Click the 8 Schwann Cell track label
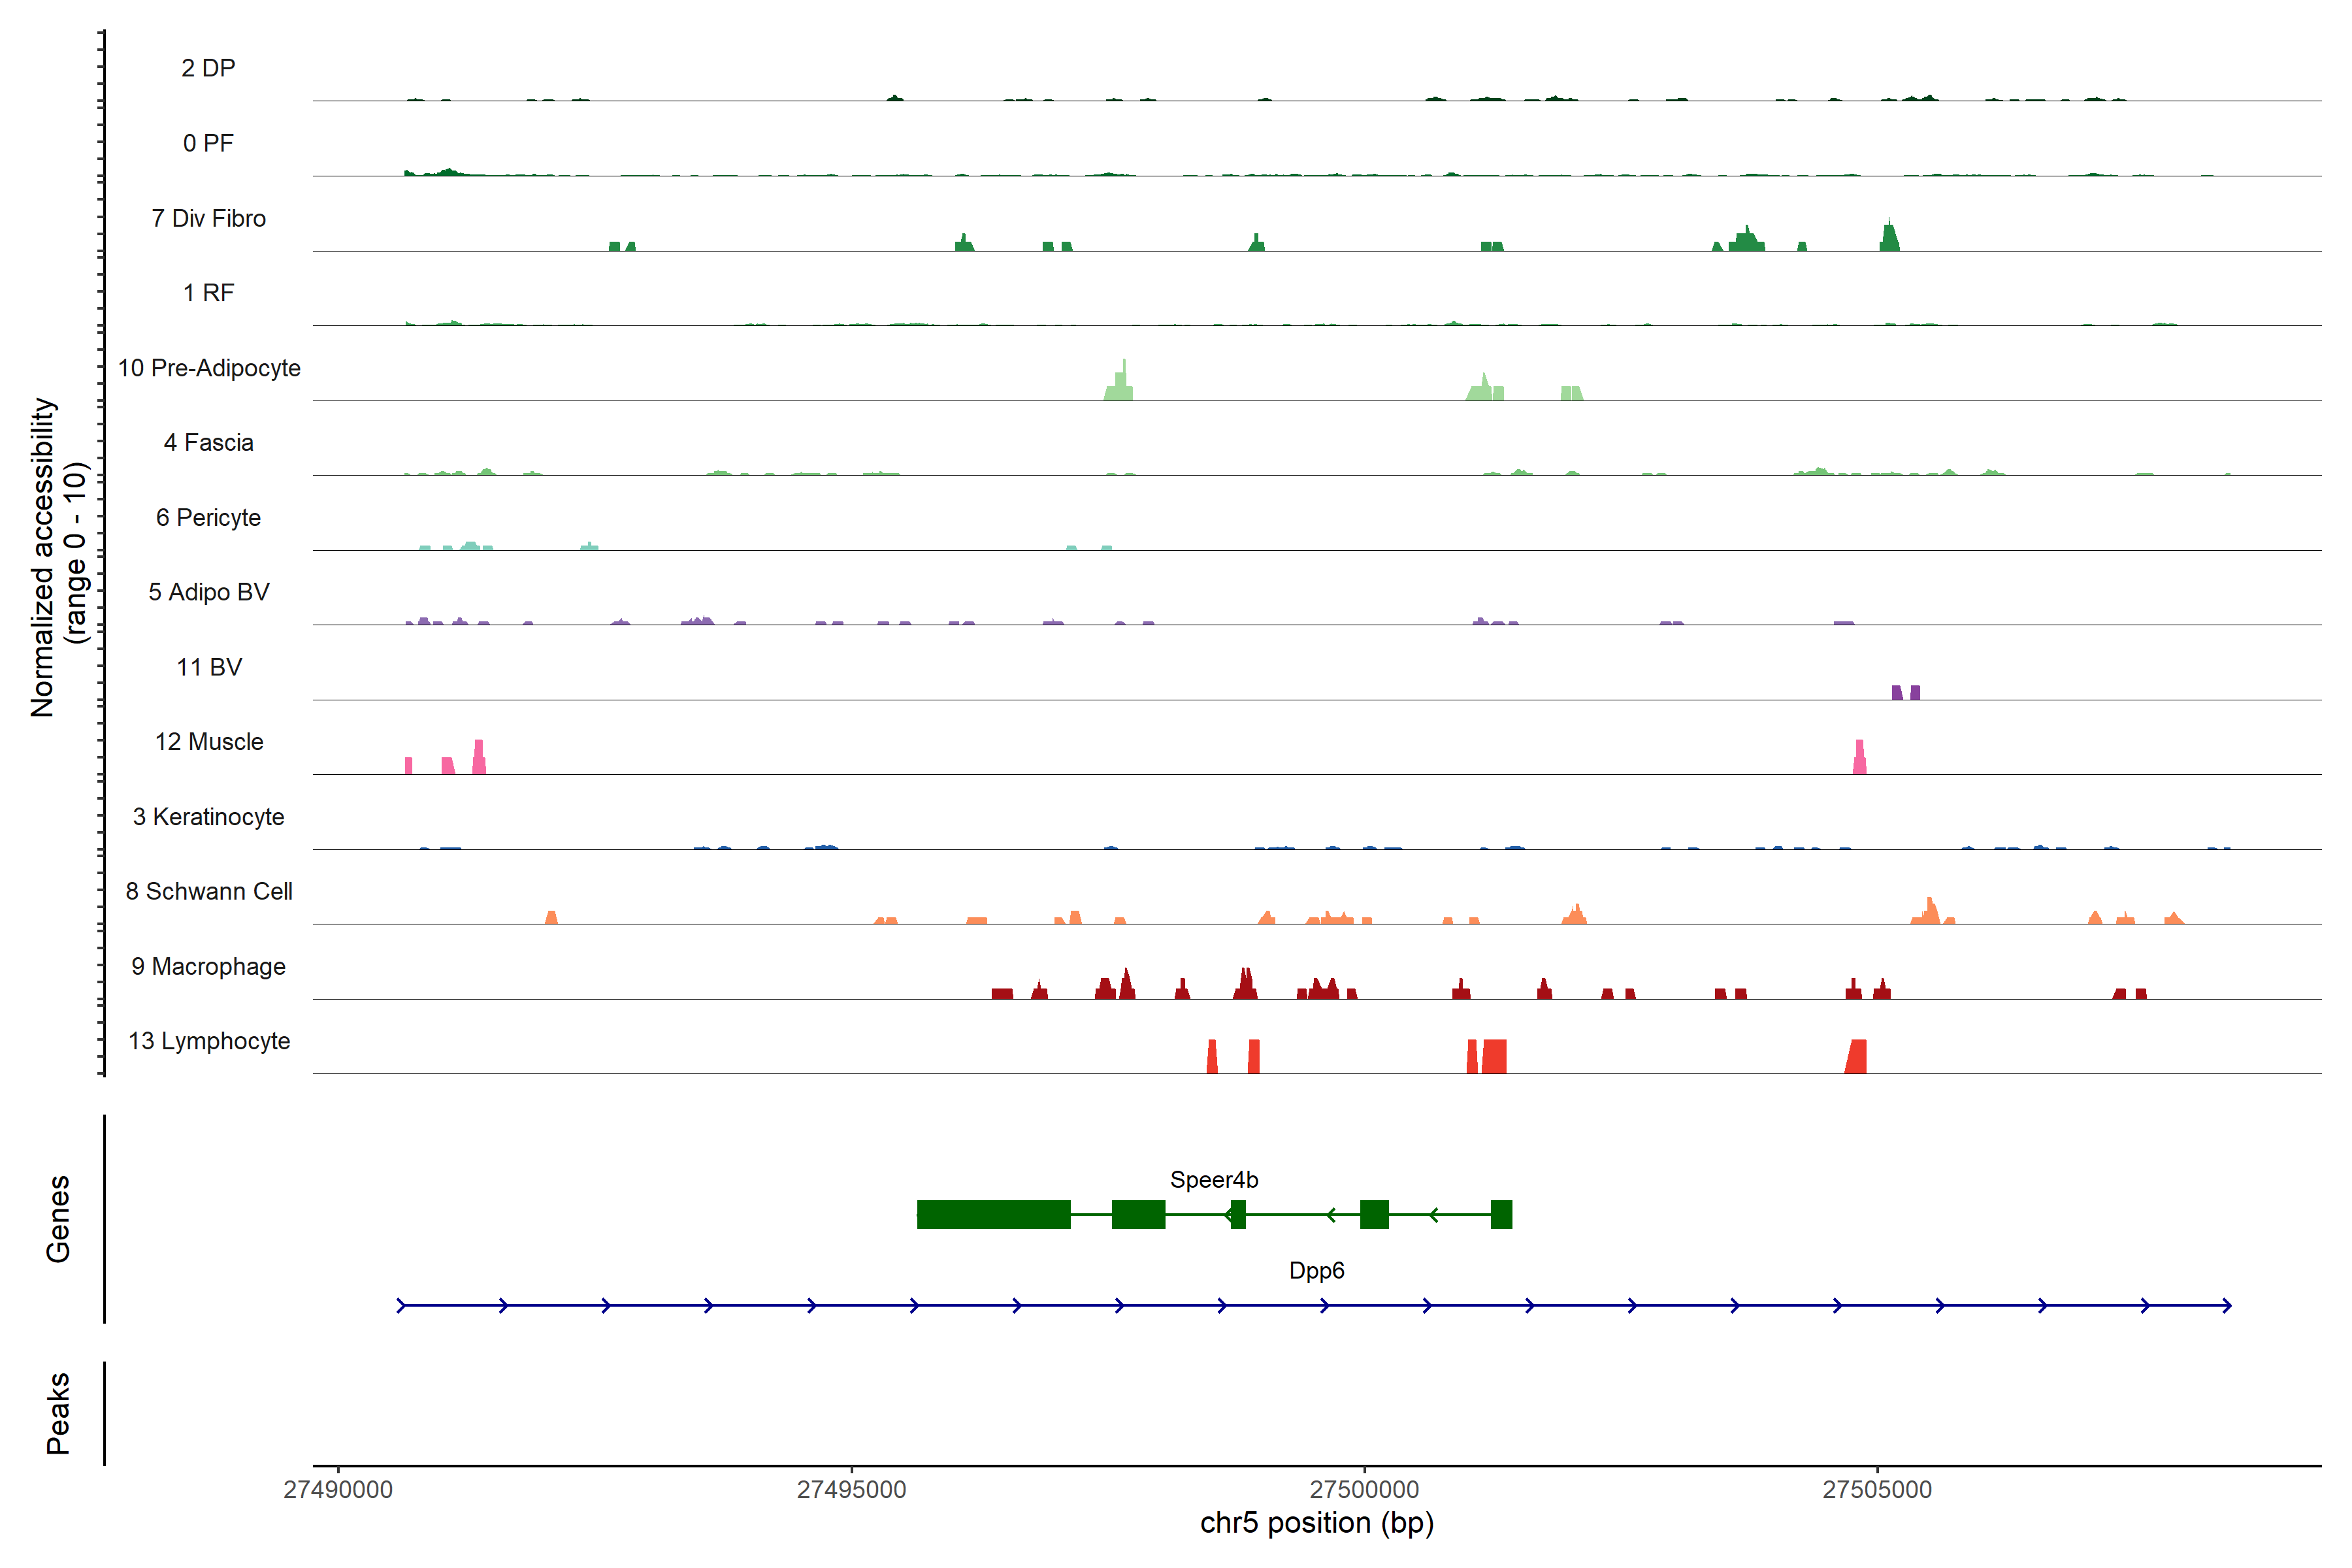Viewport: 2352px width, 1568px height. tap(209, 892)
